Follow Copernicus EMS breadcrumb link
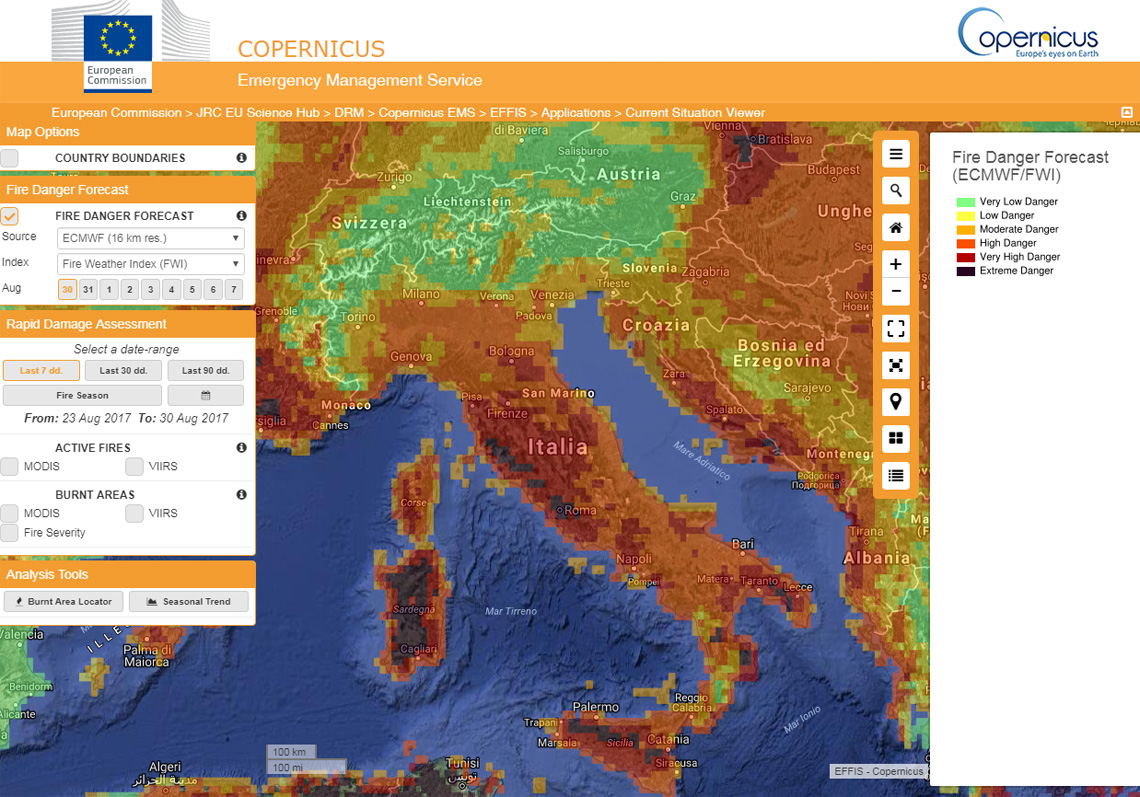Viewport: 1140px width, 797px height. [x=427, y=113]
